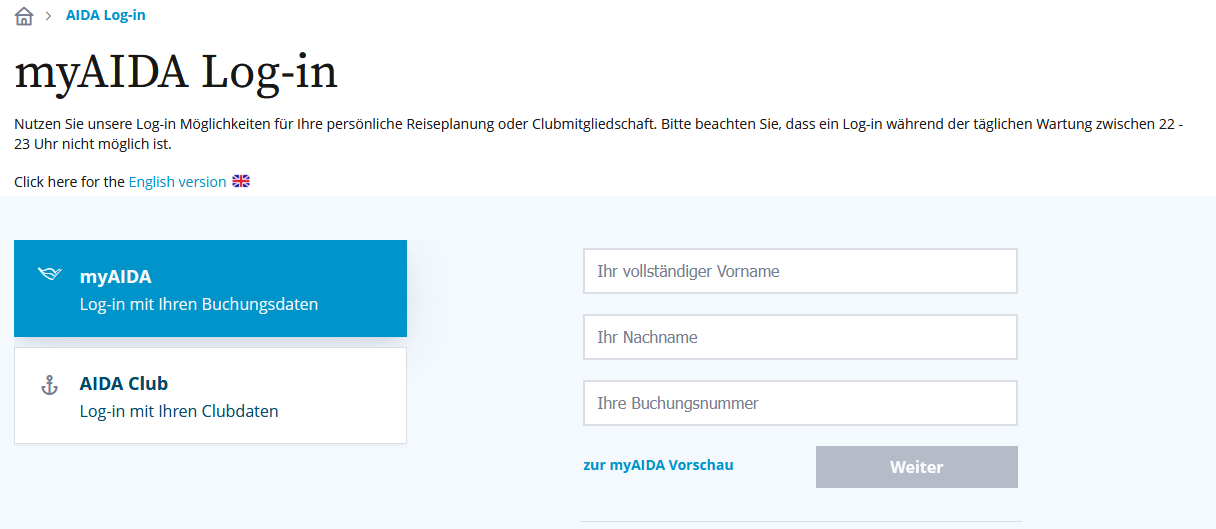Click the home icon in the breadcrumb
1216x529 pixels.
pyautogui.click(x=24, y=16)
